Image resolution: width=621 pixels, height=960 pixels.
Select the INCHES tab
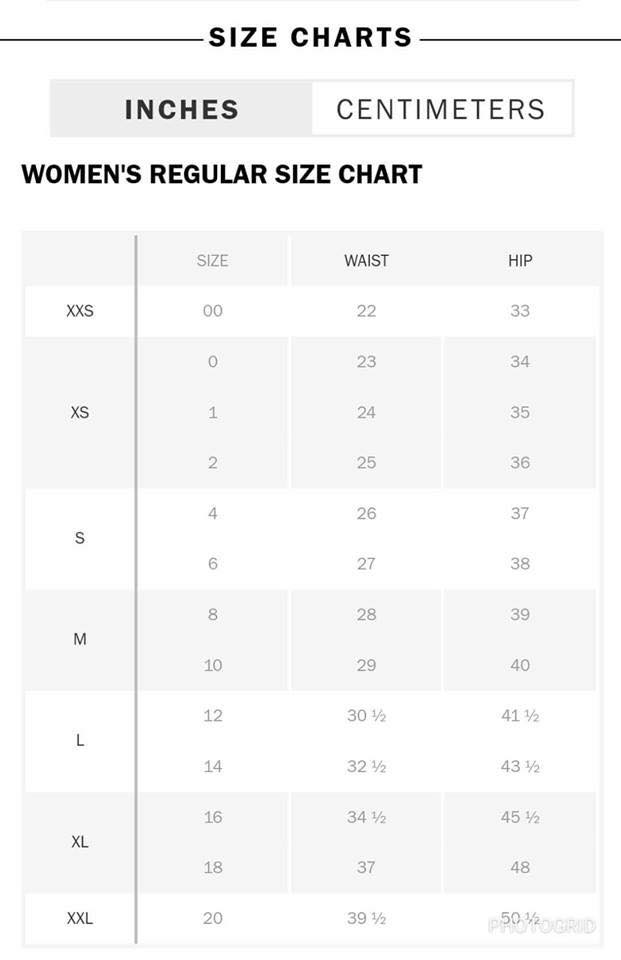coord(181,109)
